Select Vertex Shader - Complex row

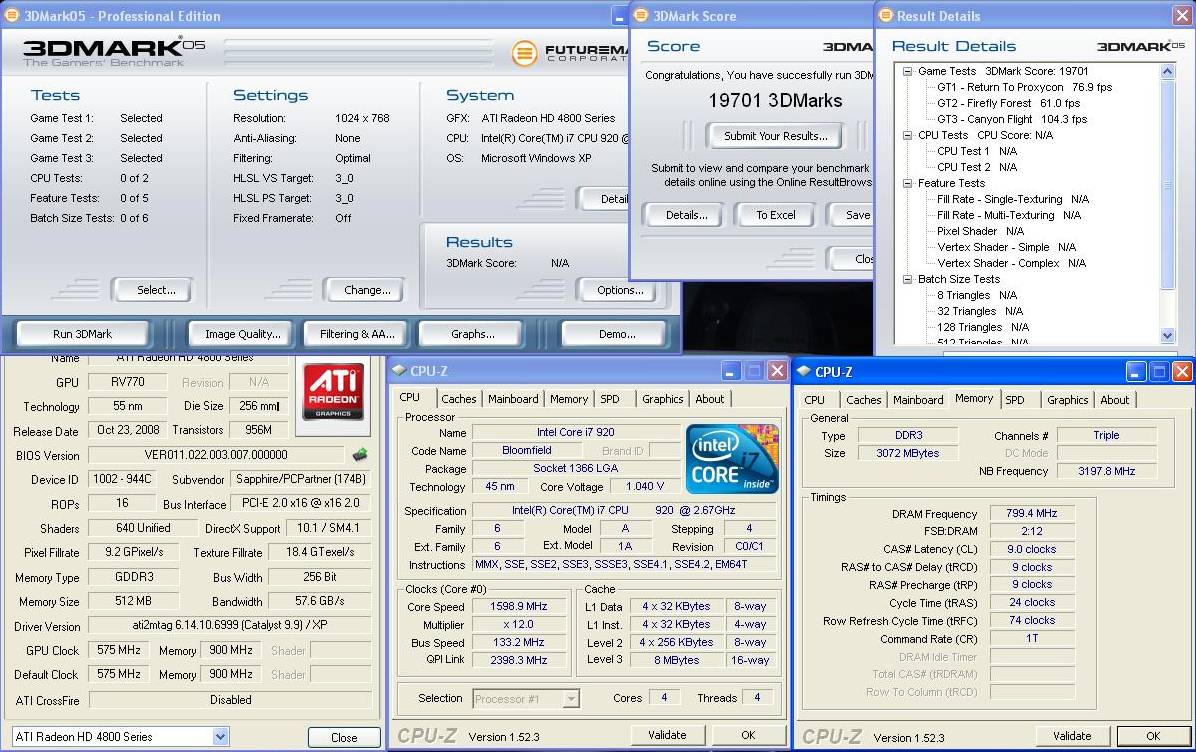pyautogui.click(x=1011, y=263)
